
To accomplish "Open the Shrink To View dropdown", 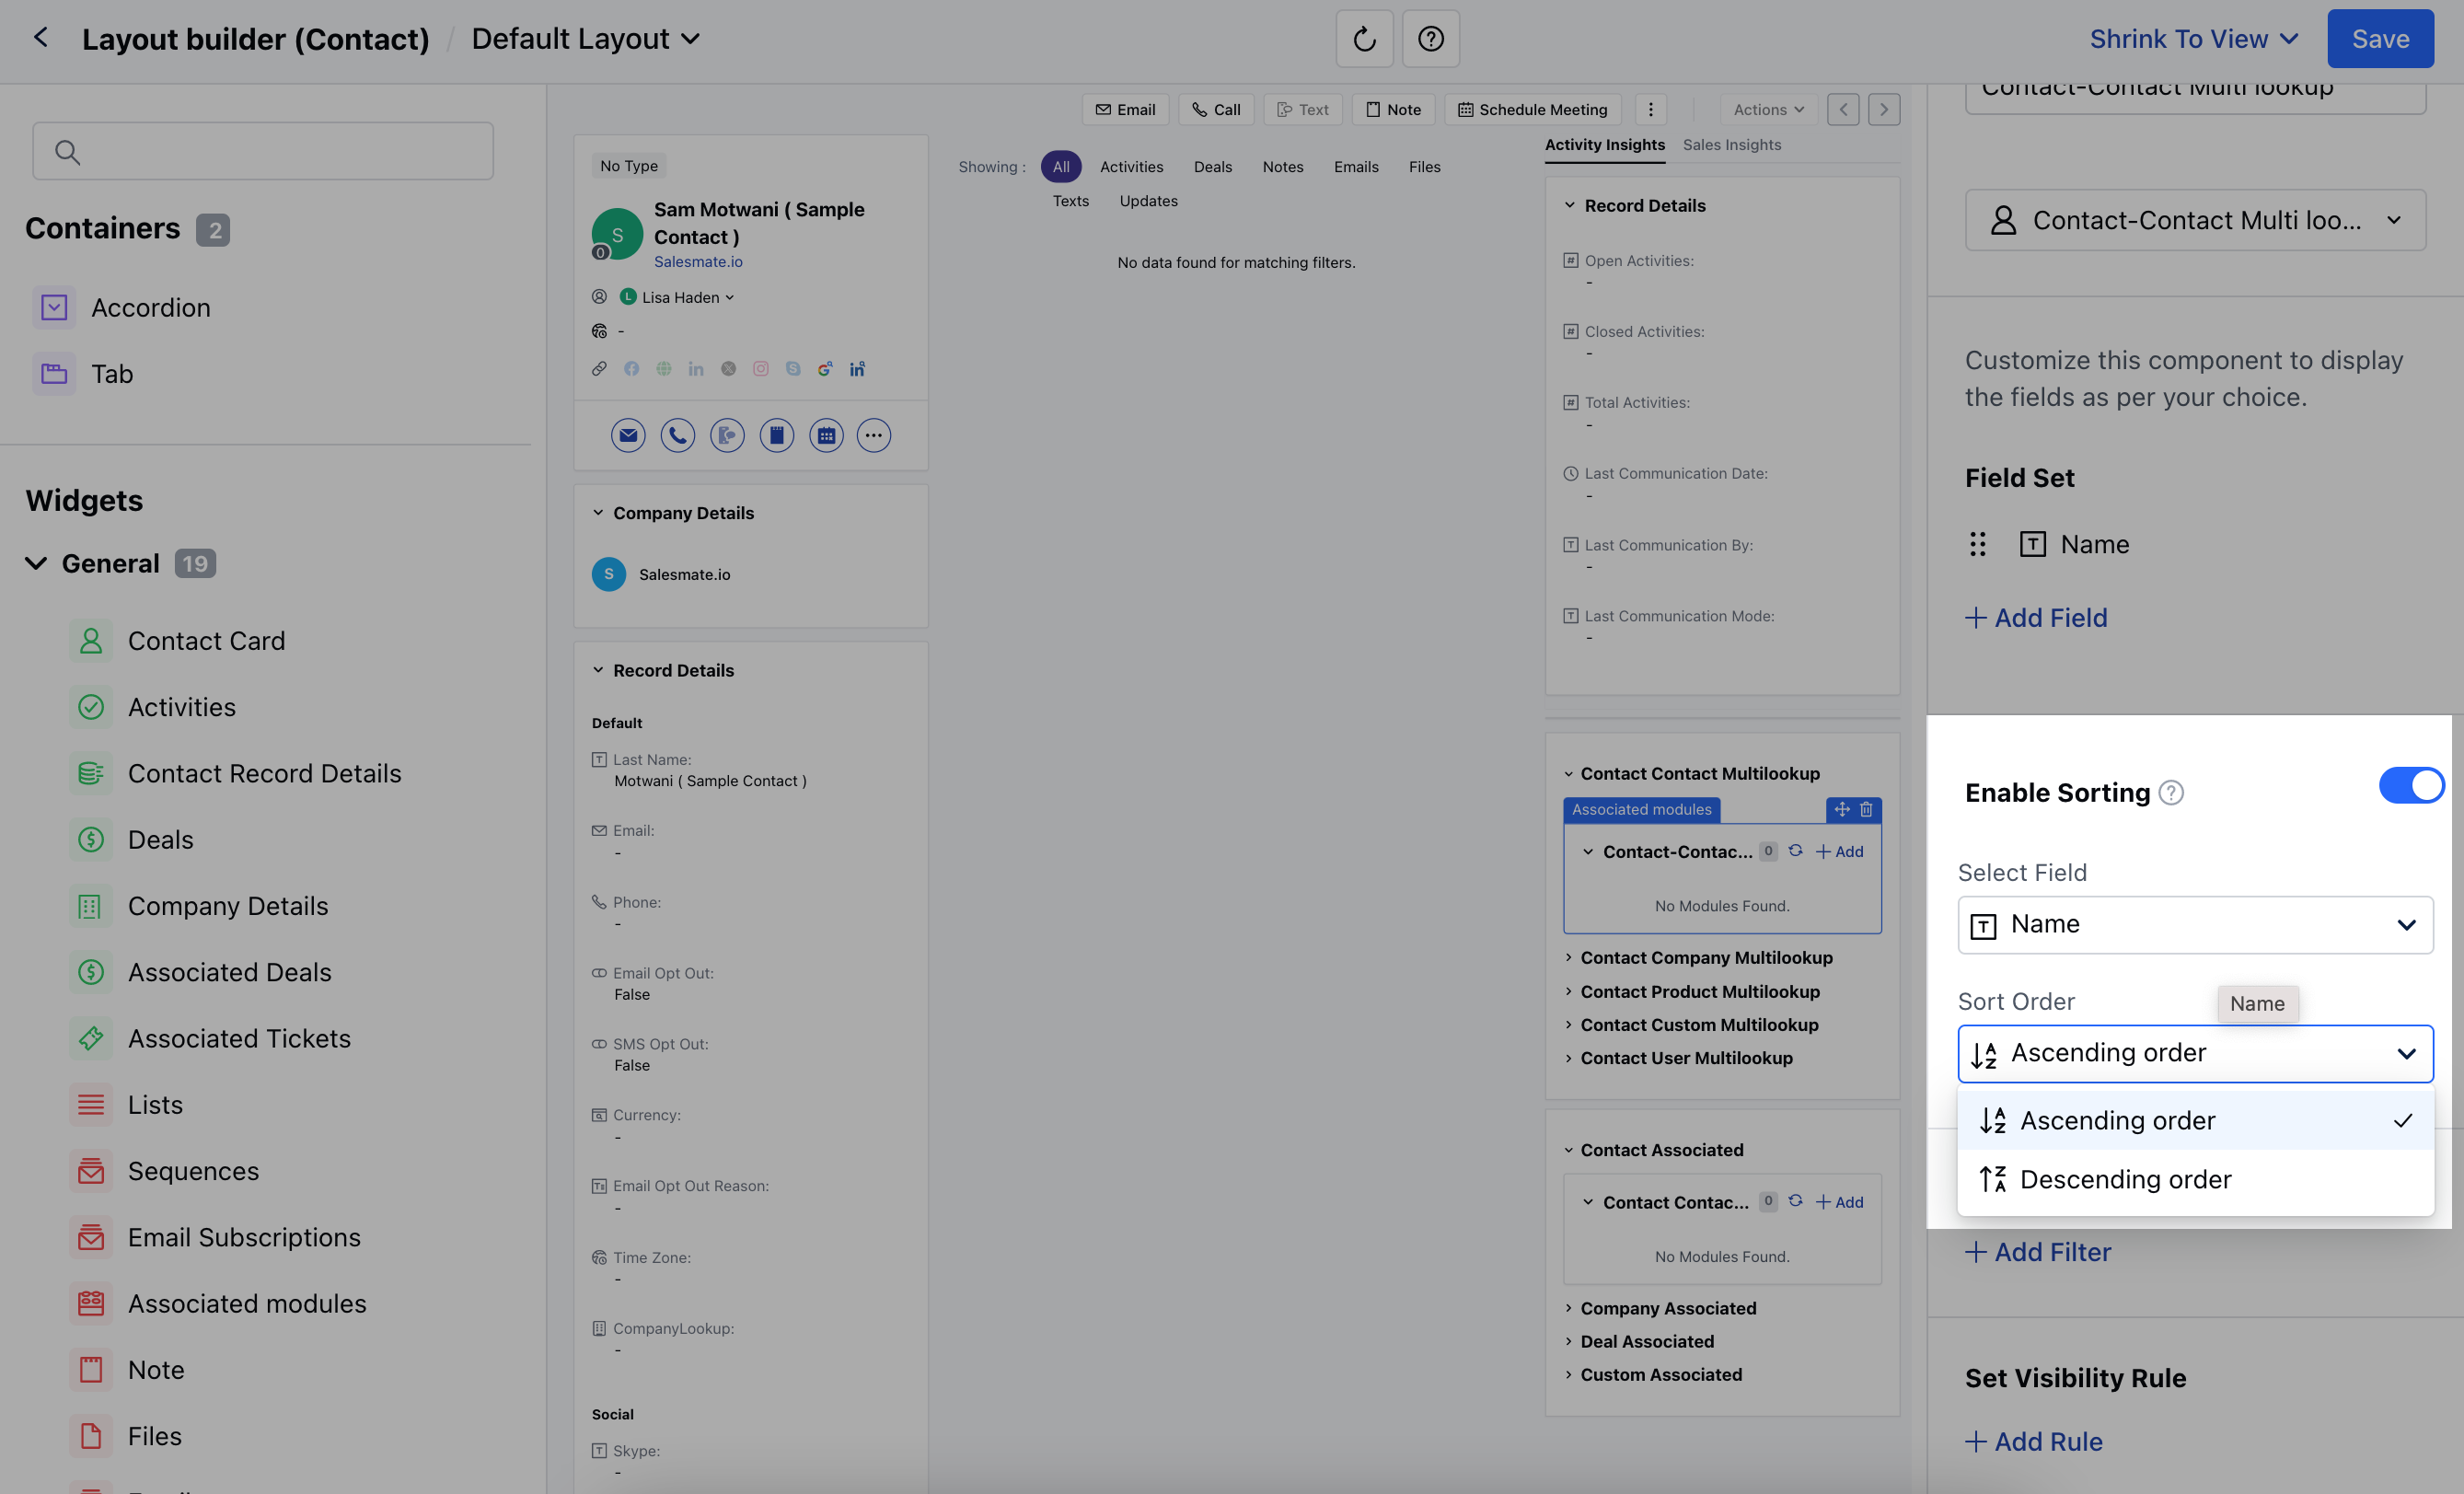I will [x=2194, y=39].
